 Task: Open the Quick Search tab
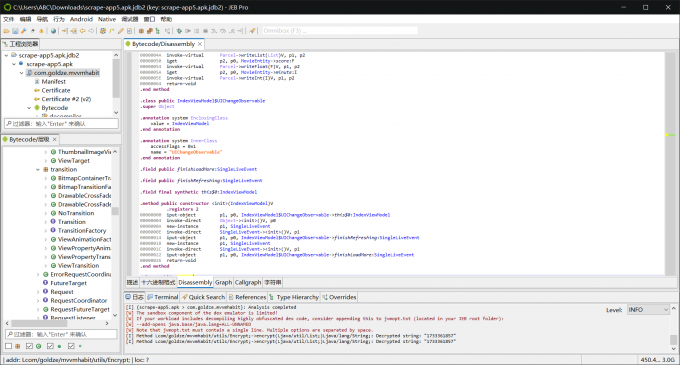203,297
